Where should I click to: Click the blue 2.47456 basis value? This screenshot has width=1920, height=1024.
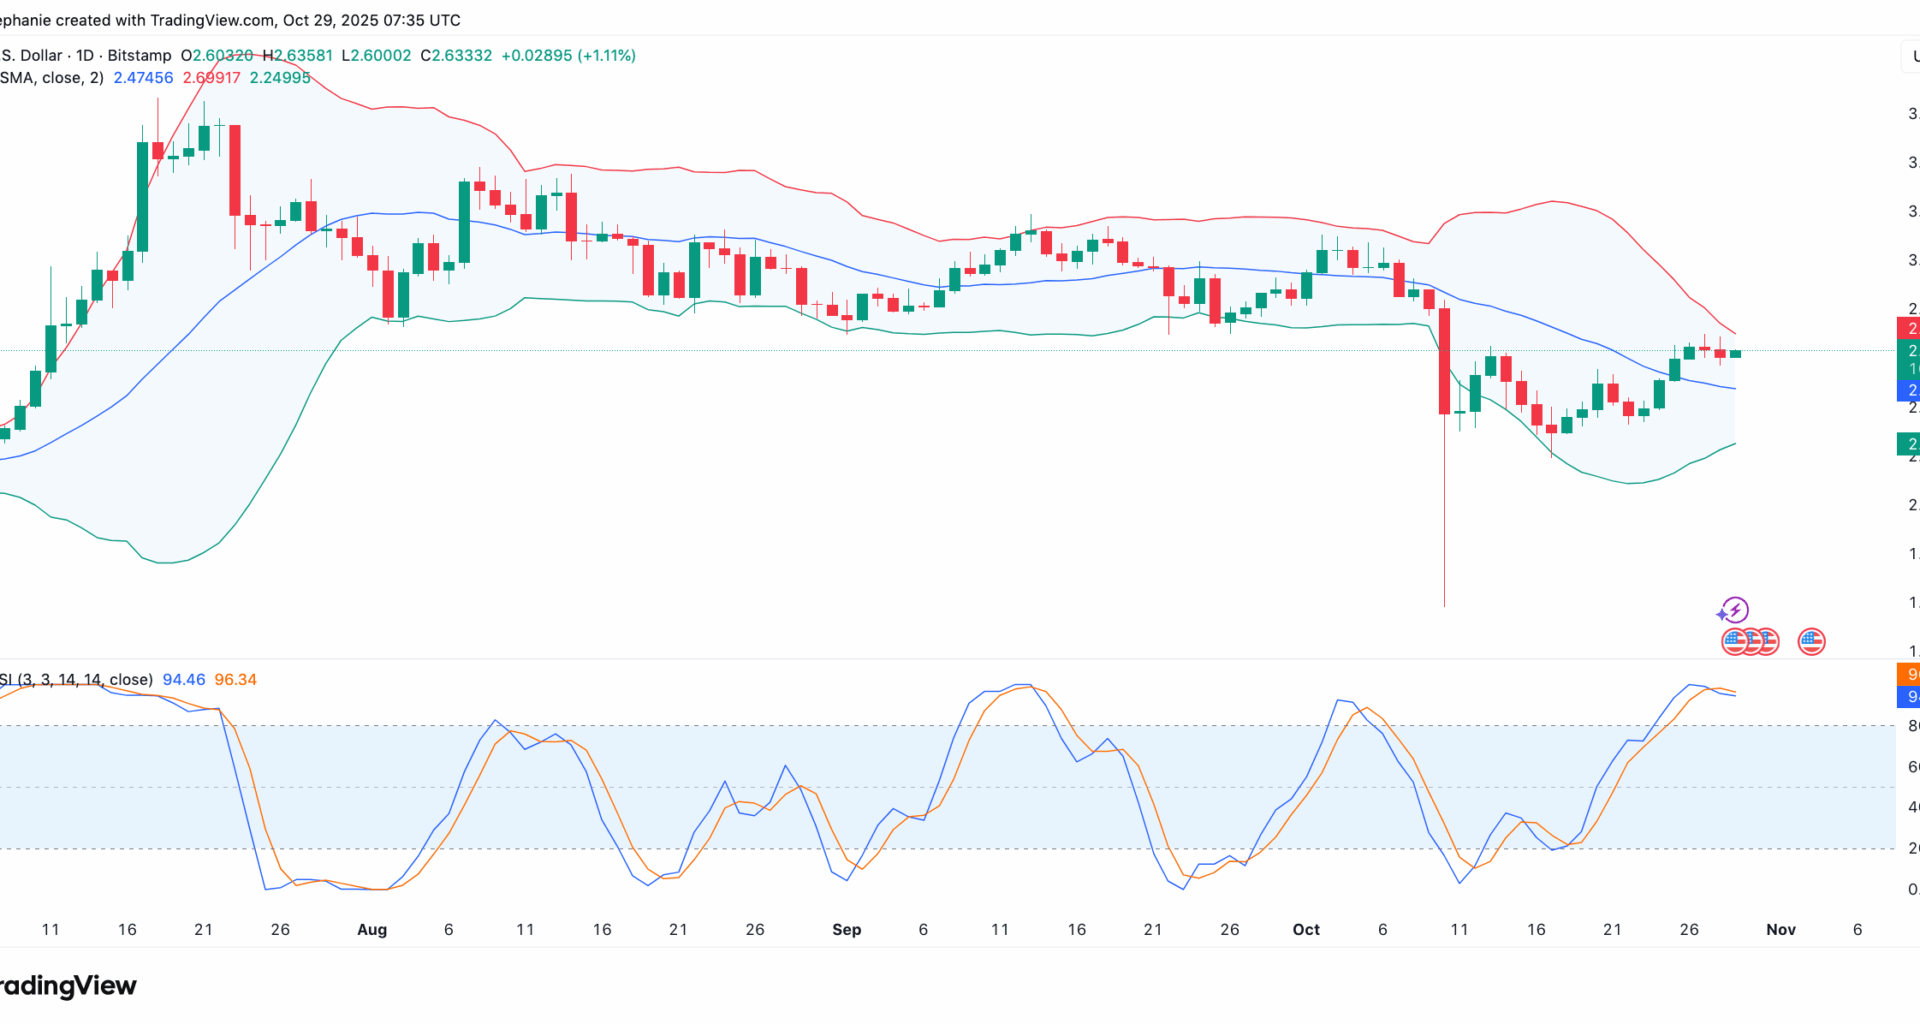click(x=143, y=78)
